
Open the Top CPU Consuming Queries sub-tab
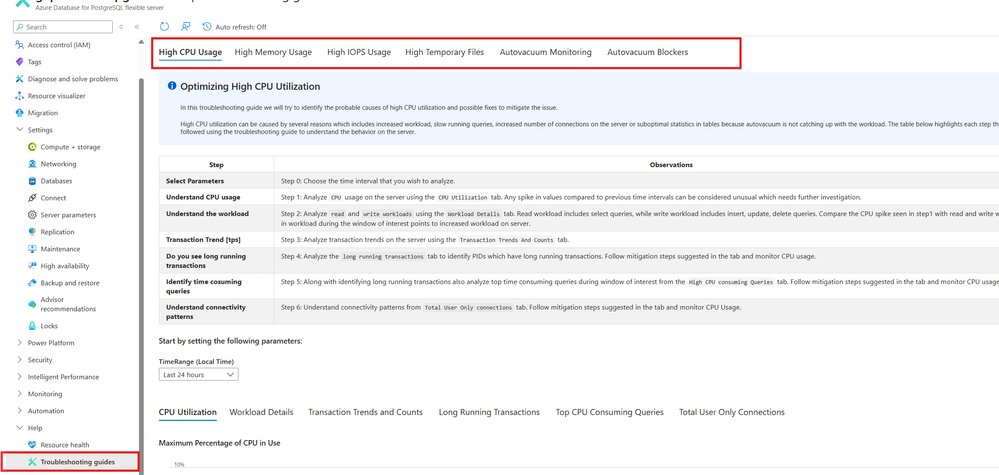click(x=610, y=413)
